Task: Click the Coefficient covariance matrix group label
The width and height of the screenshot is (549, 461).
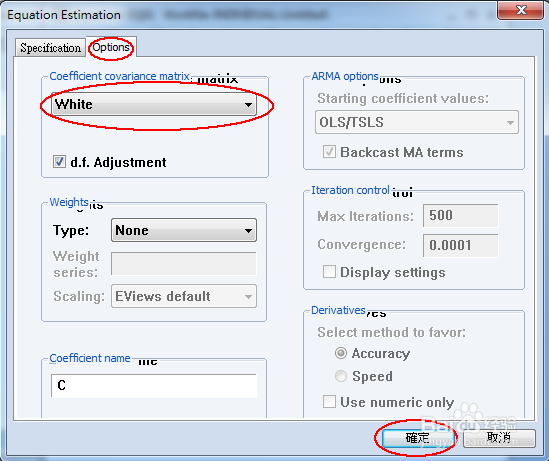Action: click(119, 76)
